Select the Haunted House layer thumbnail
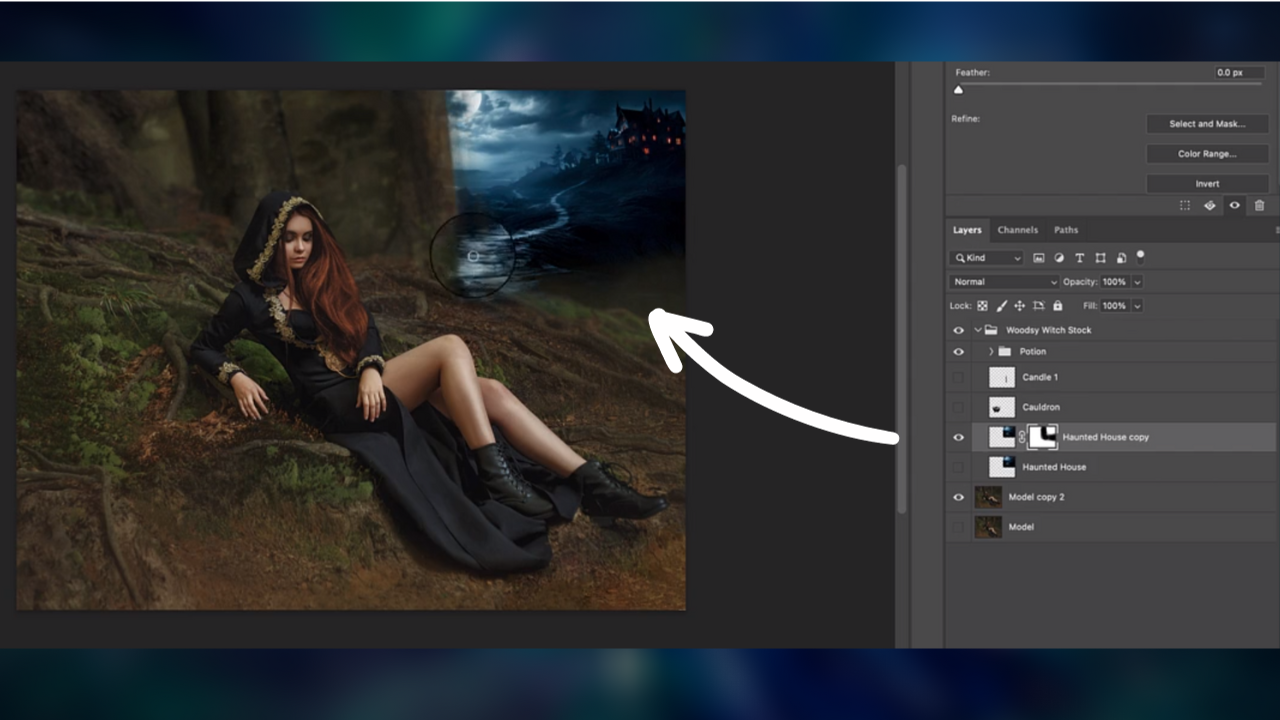 click(1002, 467)
